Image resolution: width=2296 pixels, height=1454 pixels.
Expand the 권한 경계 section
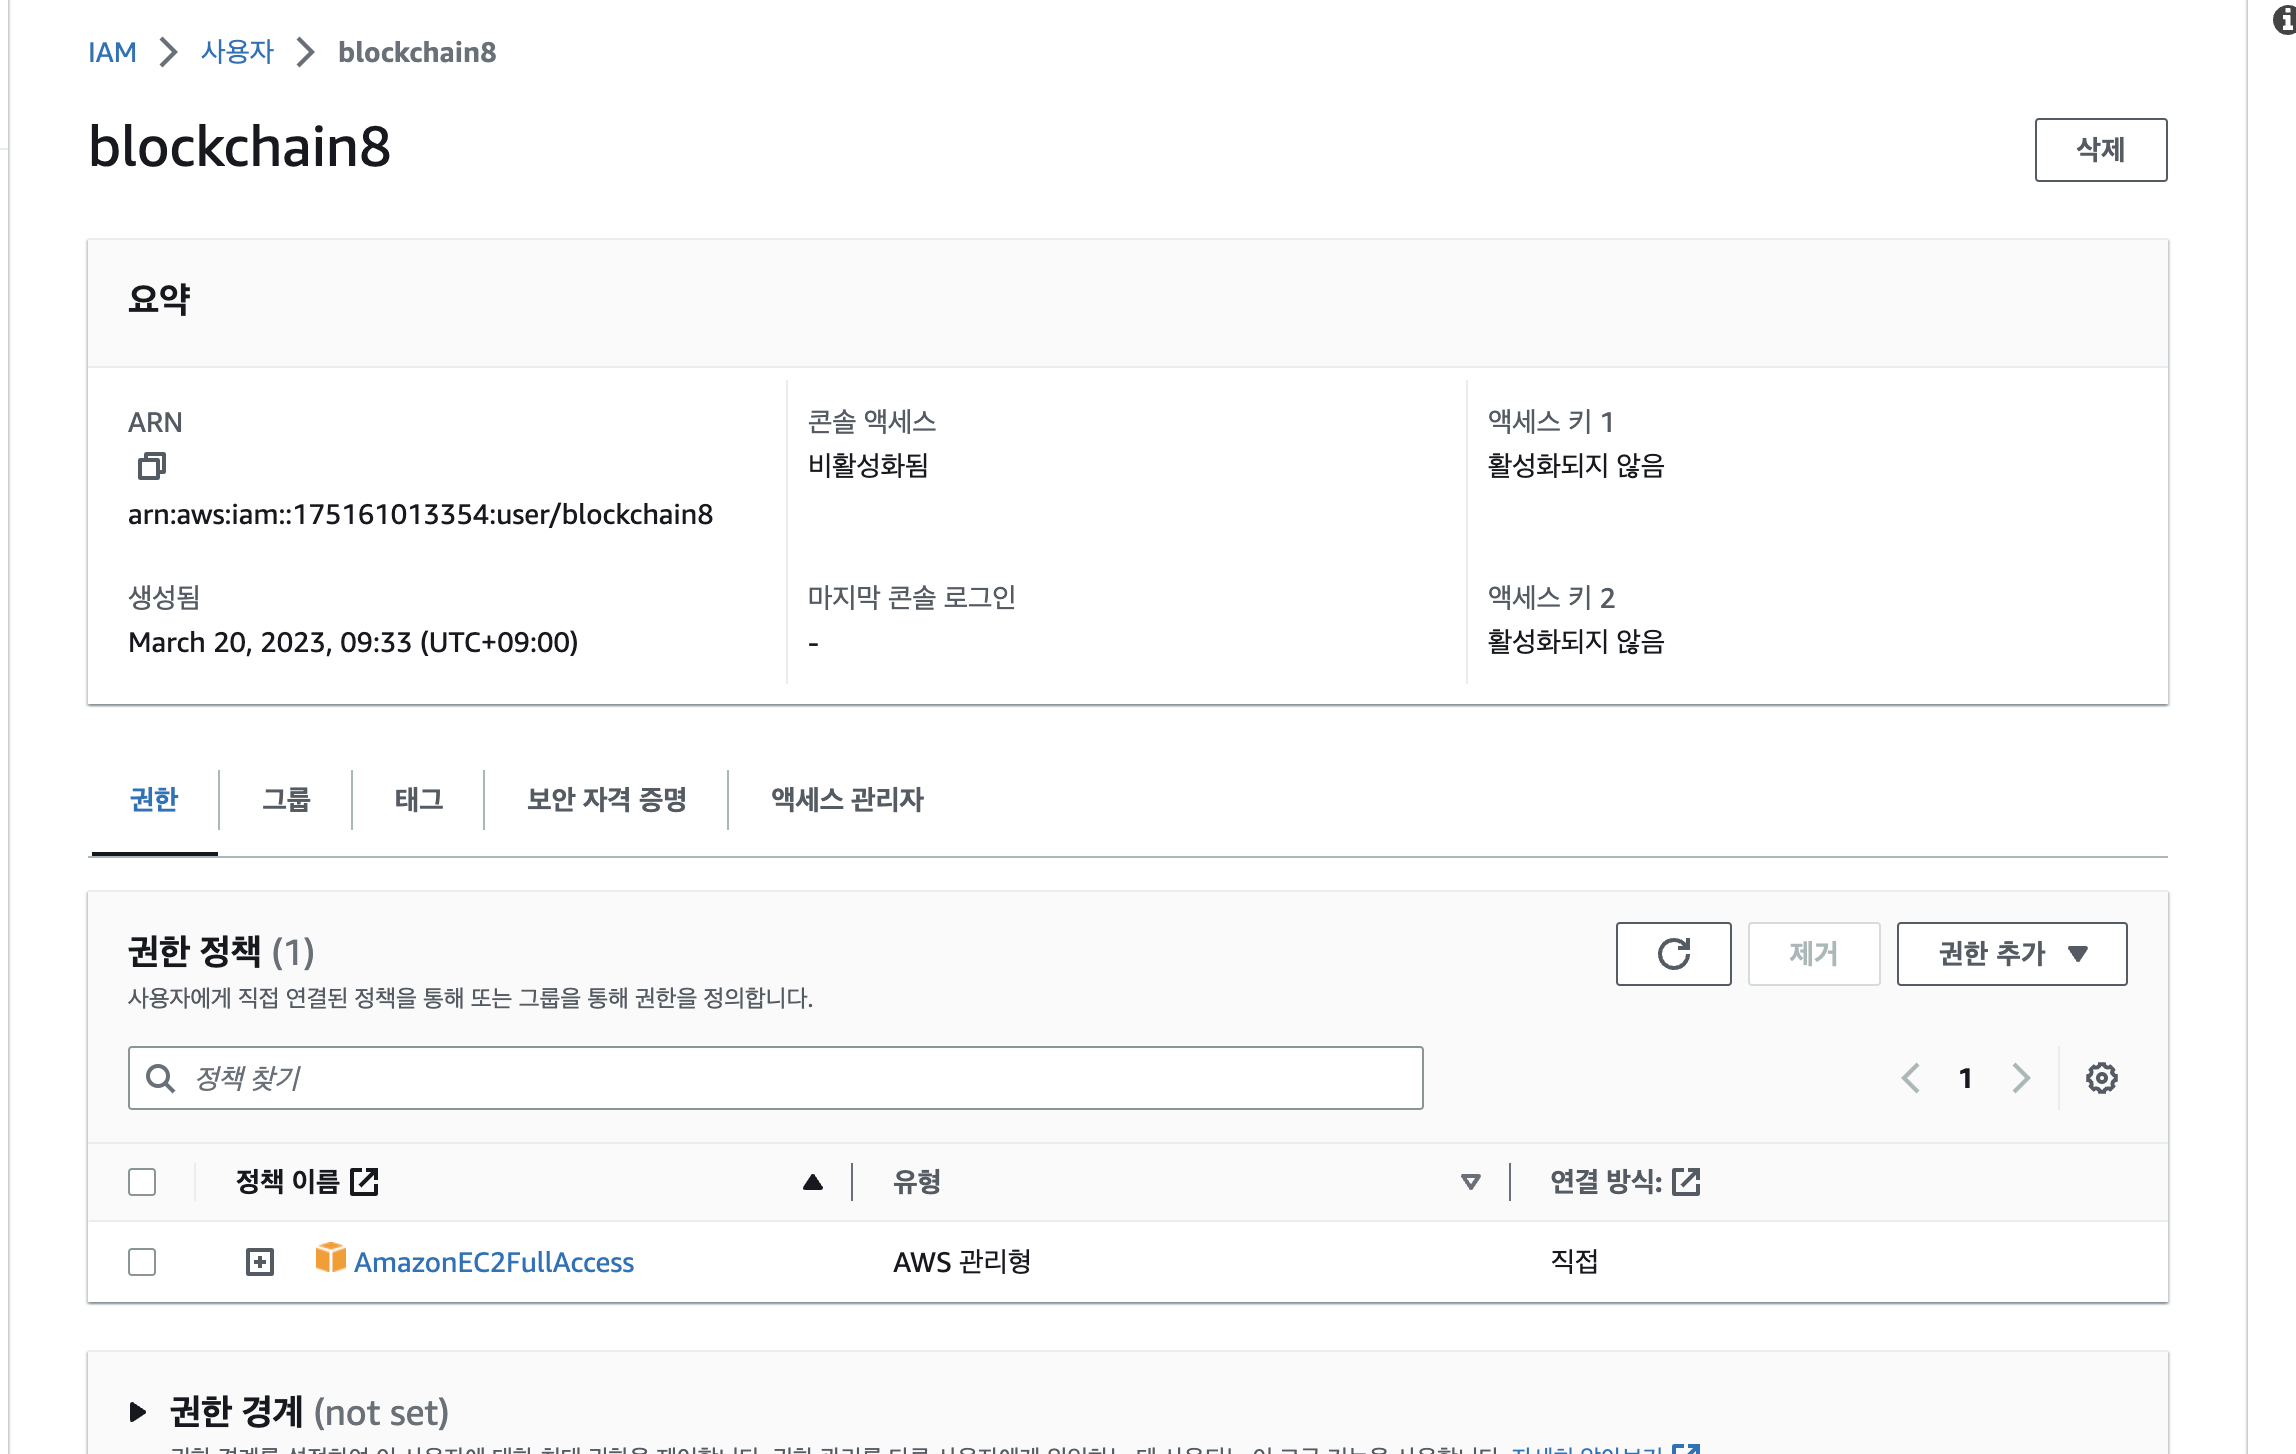point(138,1412)
